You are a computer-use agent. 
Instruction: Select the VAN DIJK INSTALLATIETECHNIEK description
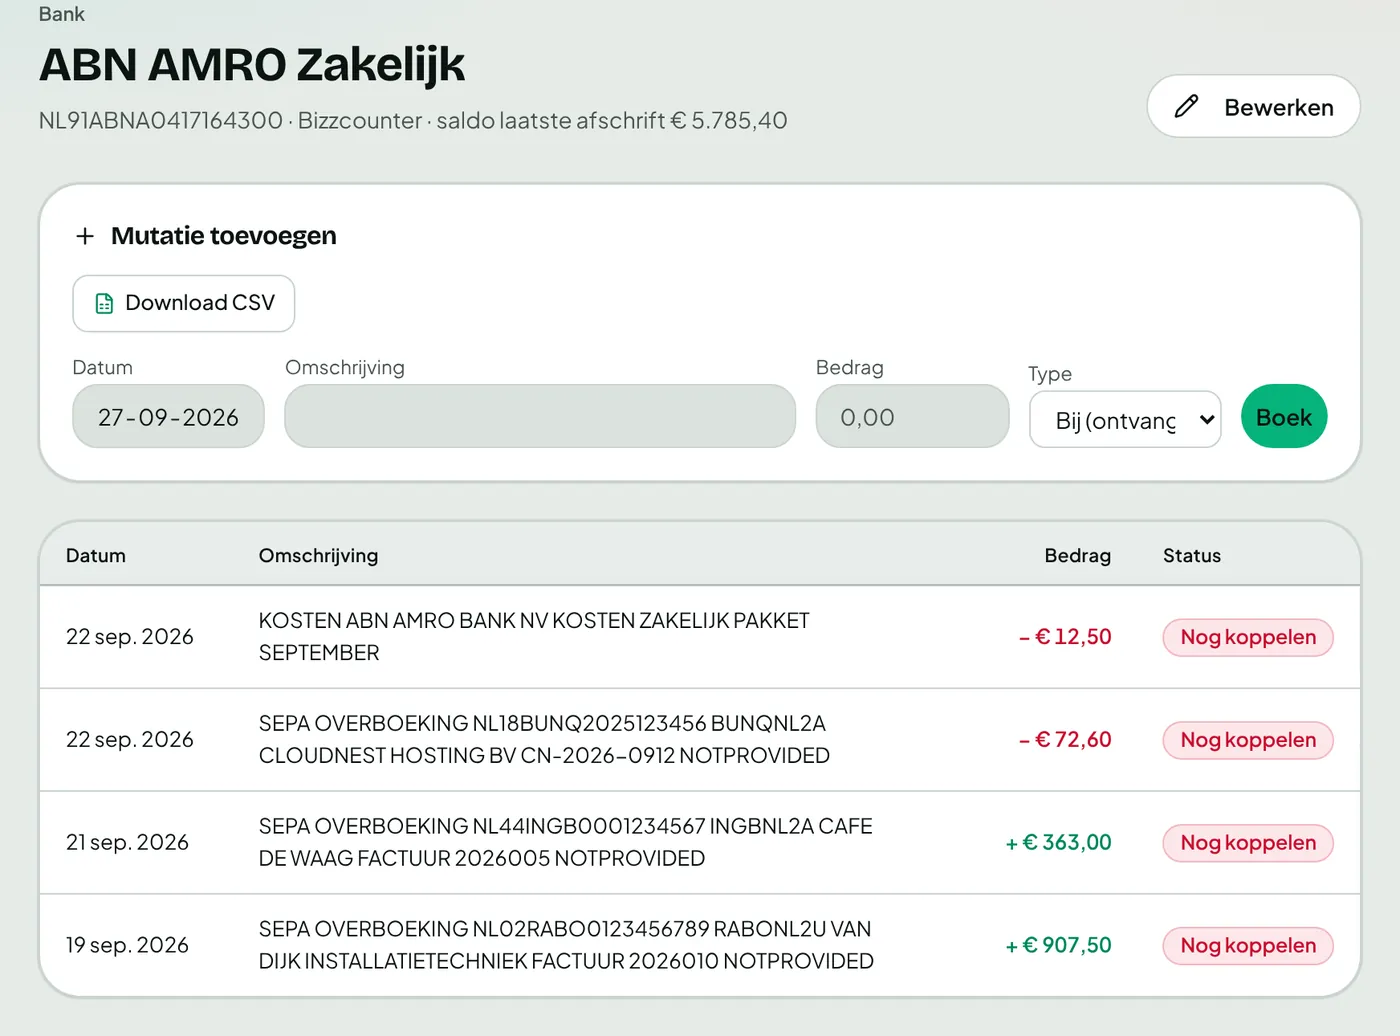click(566, 946)
